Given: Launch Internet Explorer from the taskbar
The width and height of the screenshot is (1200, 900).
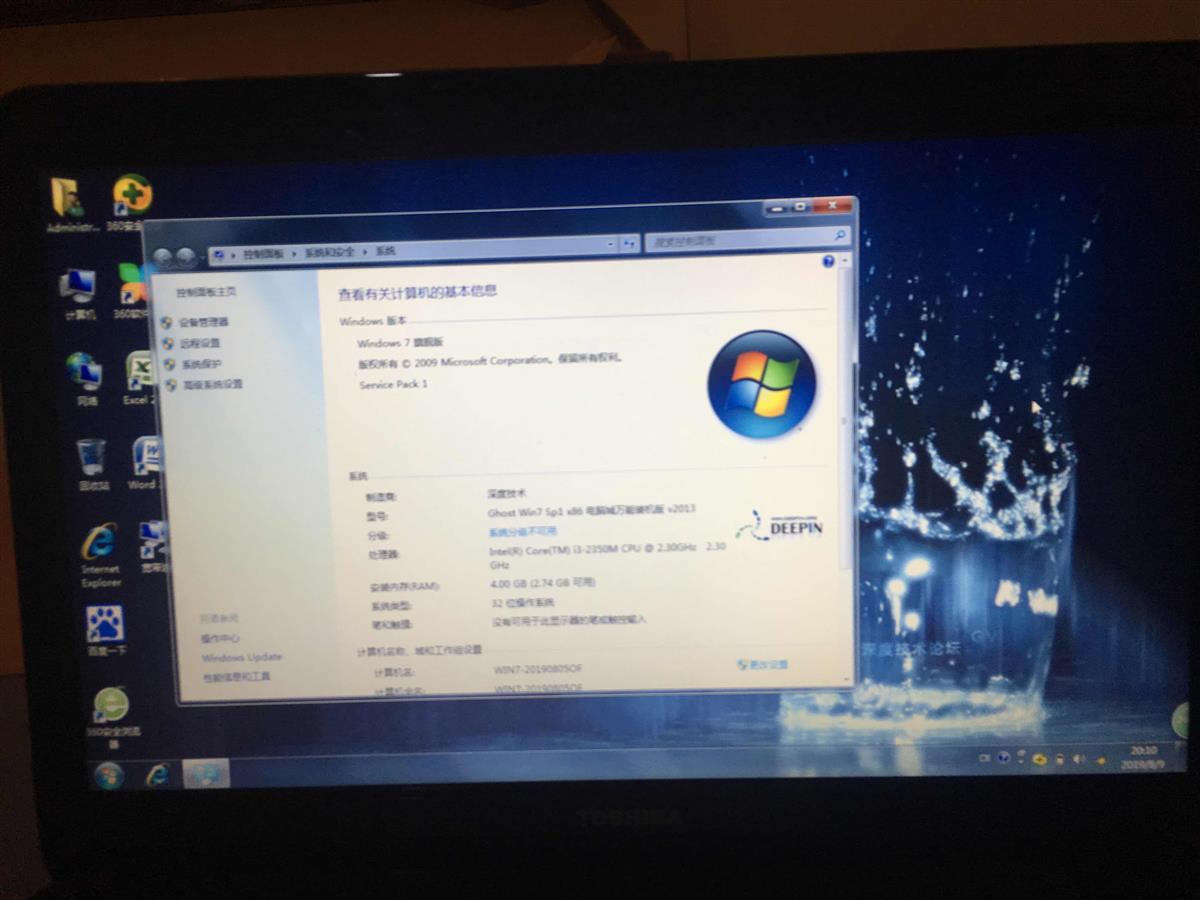Looking at the screenshot, I should [x=157, y=775].
